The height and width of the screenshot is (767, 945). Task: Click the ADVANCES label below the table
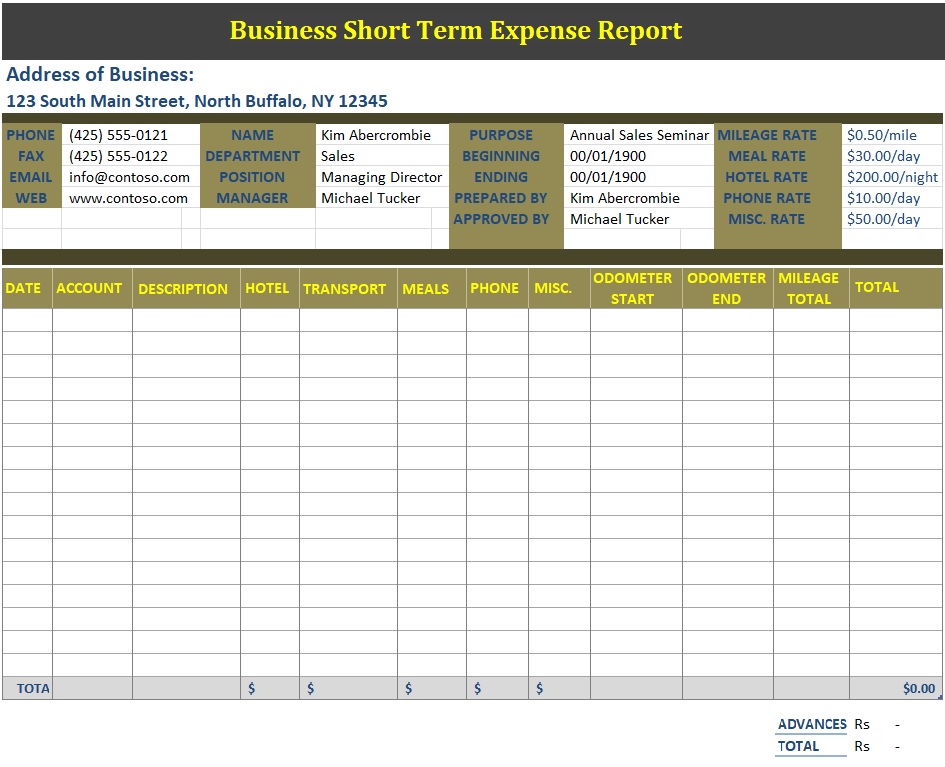pyautogui.click(x=812, y=724)
